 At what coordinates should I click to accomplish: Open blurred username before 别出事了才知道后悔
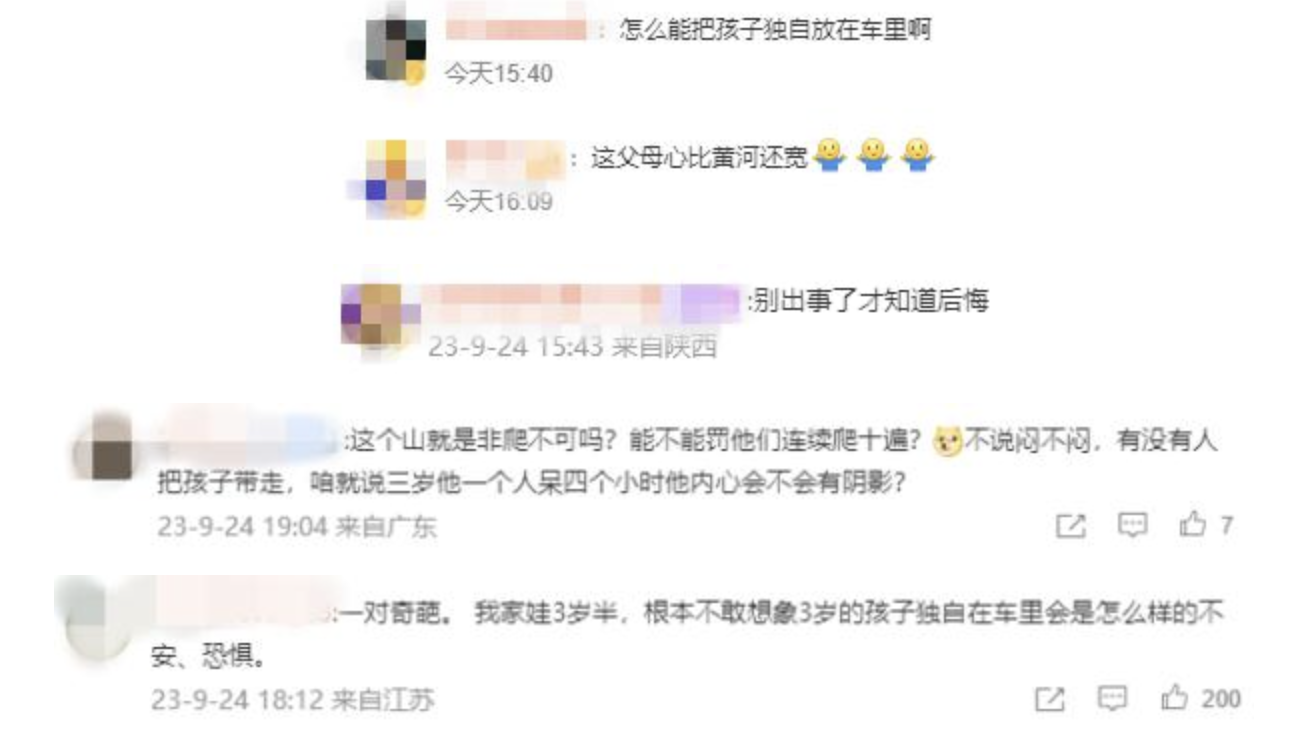[x=582, y=299]
